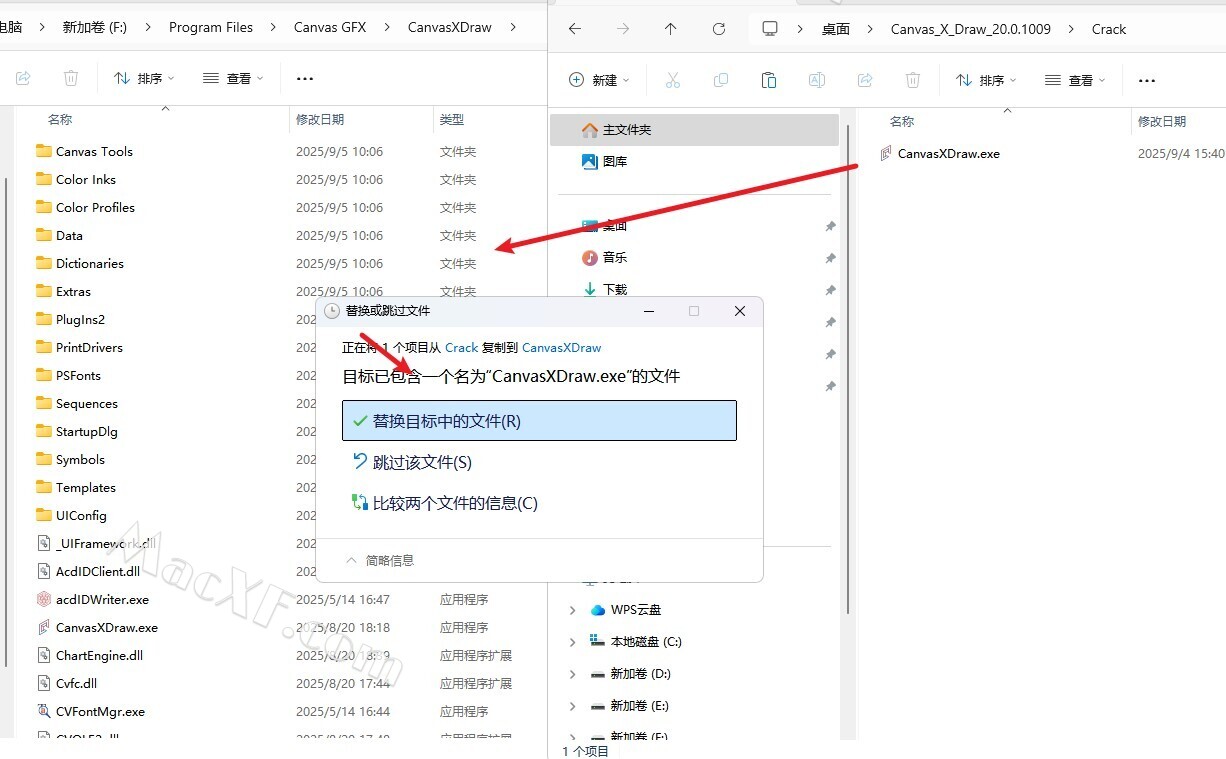The image size is (1226, 759).
Task: Click 新加卷 (F:) breadcrumb in address bar
Action: (x=95, y=27)
